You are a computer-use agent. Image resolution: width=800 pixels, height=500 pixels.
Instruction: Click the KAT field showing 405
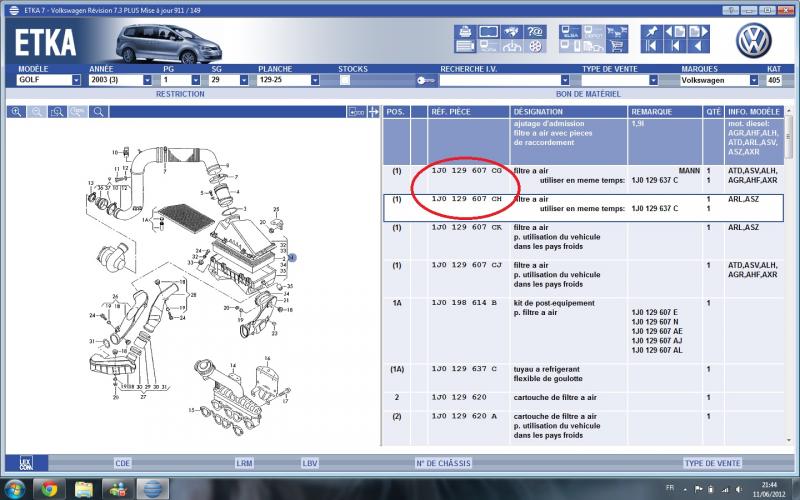pos(773,80)
